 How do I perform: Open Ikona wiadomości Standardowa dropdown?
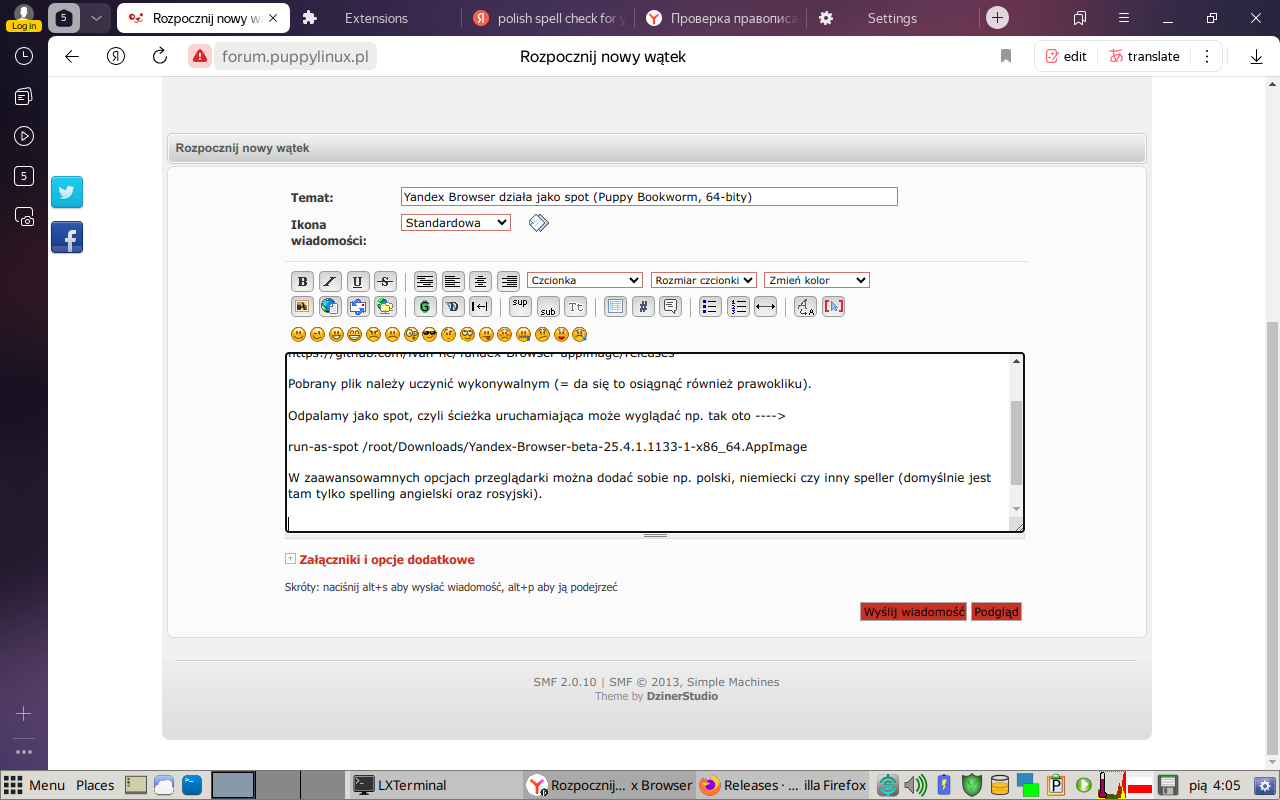[456, 223]
